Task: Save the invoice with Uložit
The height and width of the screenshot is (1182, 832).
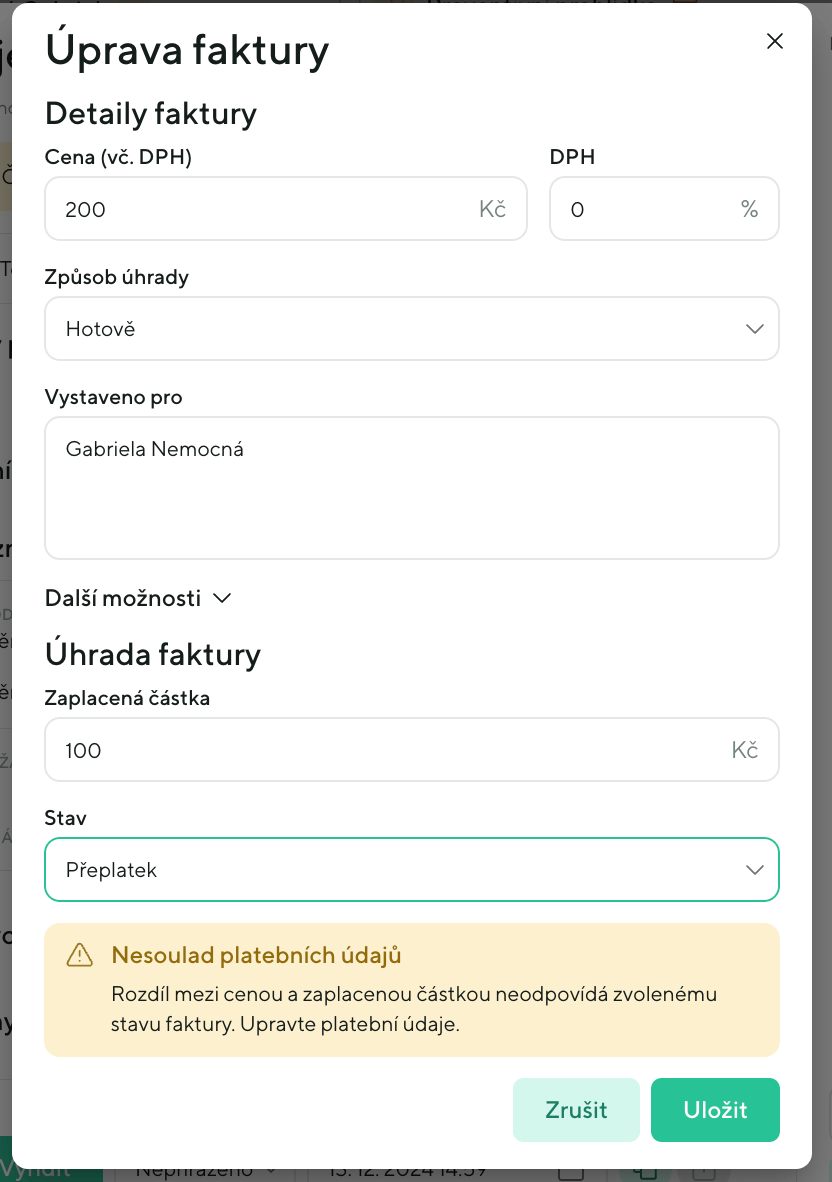Action: [x=715, y=1110]
